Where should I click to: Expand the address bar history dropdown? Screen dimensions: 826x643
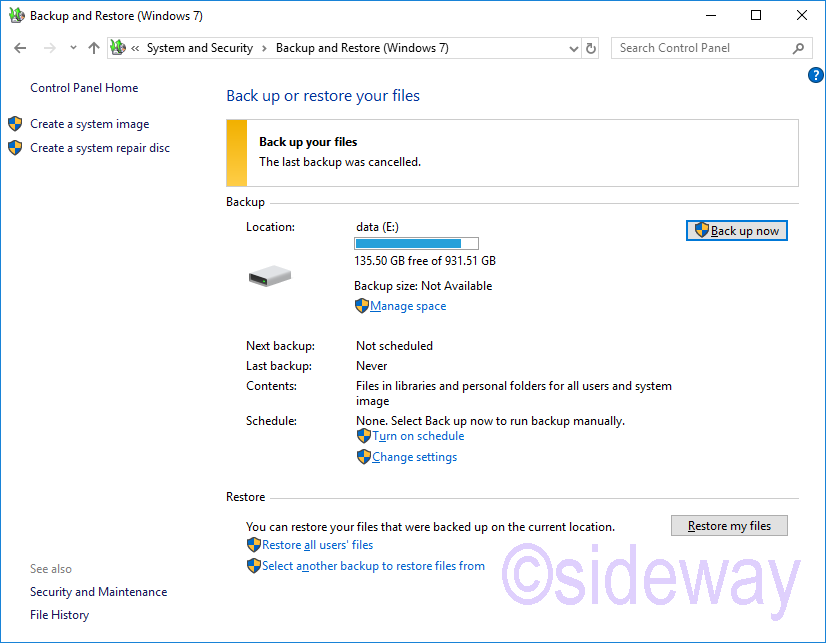573,48
